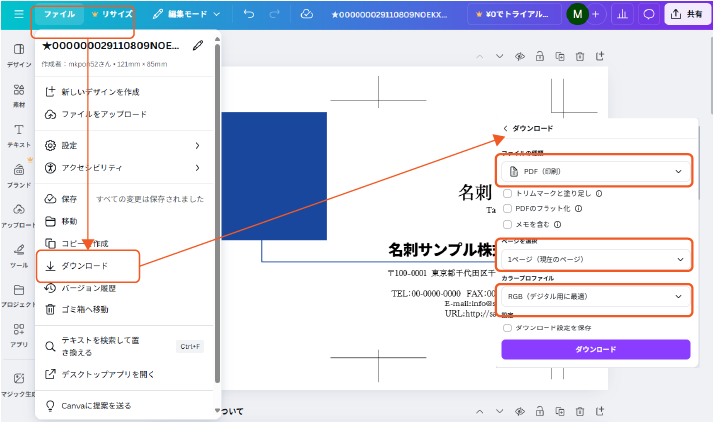The image size is (713, 422).
Task: Open the アップロード panel
Action: 19,216
